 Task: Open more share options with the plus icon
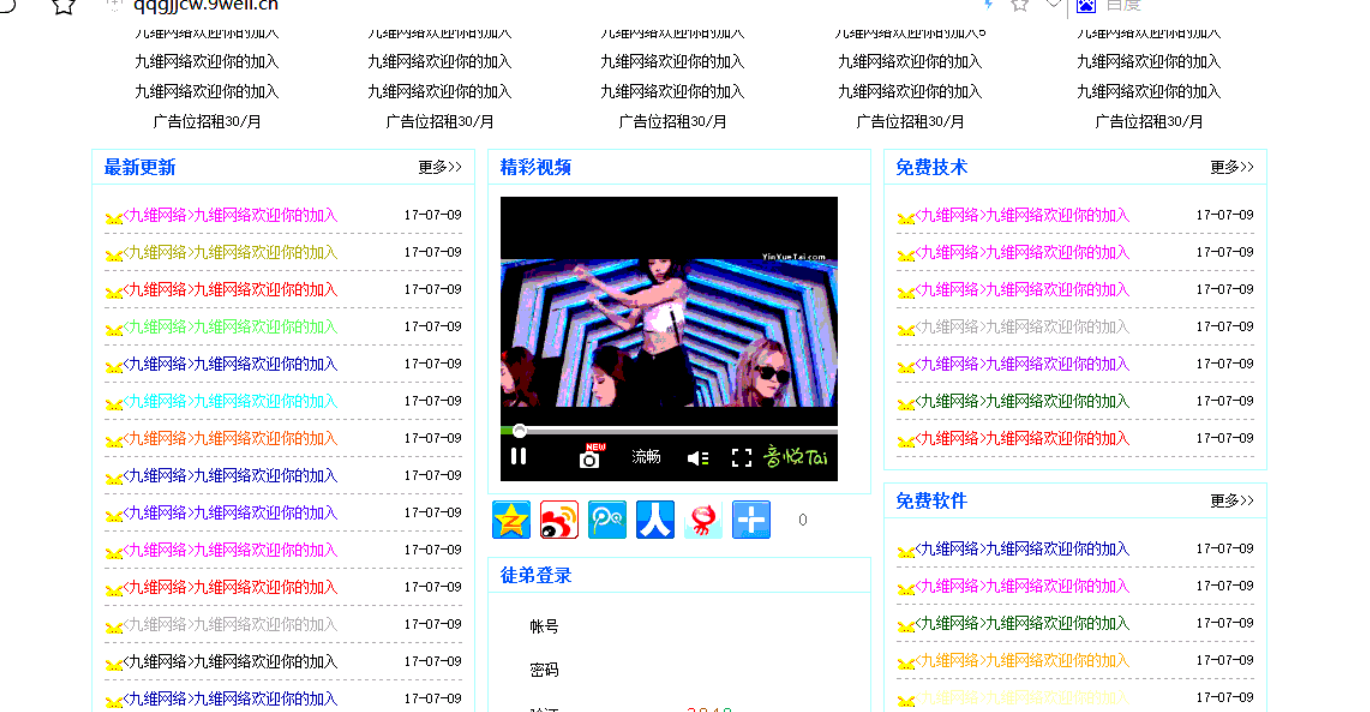click(751, 520)
